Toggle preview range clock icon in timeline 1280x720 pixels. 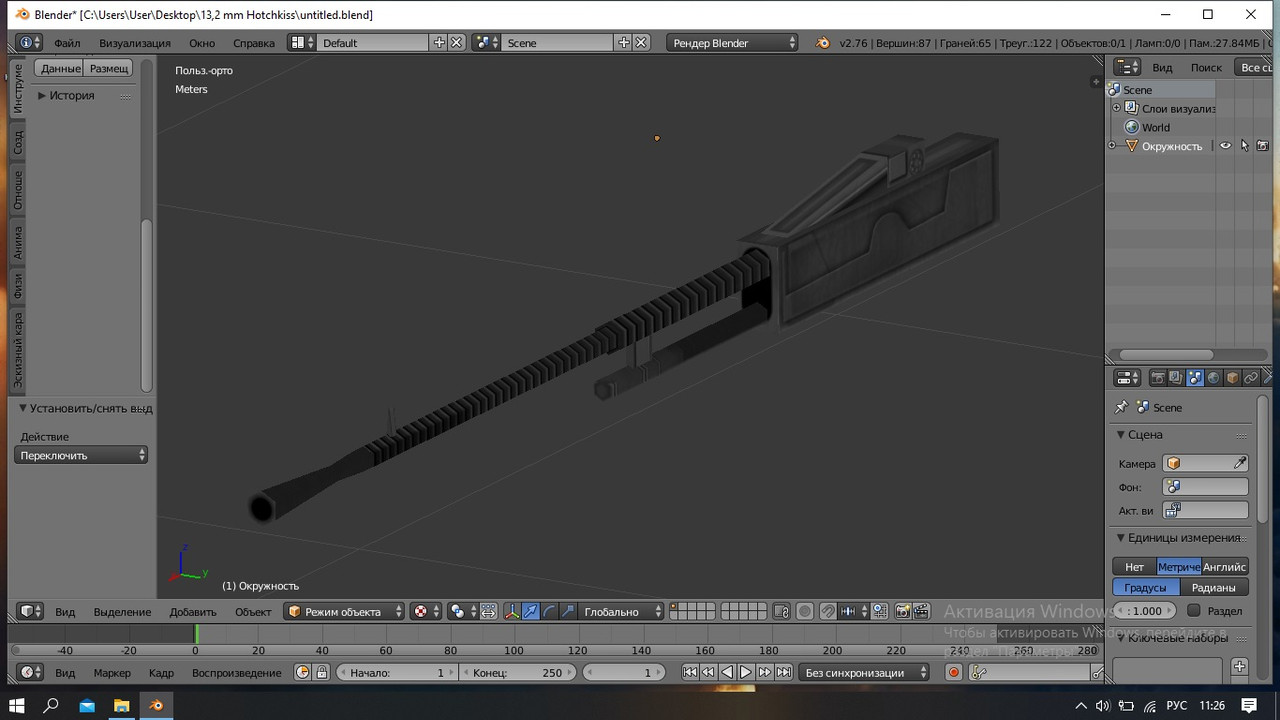click(x=303, y=673)
